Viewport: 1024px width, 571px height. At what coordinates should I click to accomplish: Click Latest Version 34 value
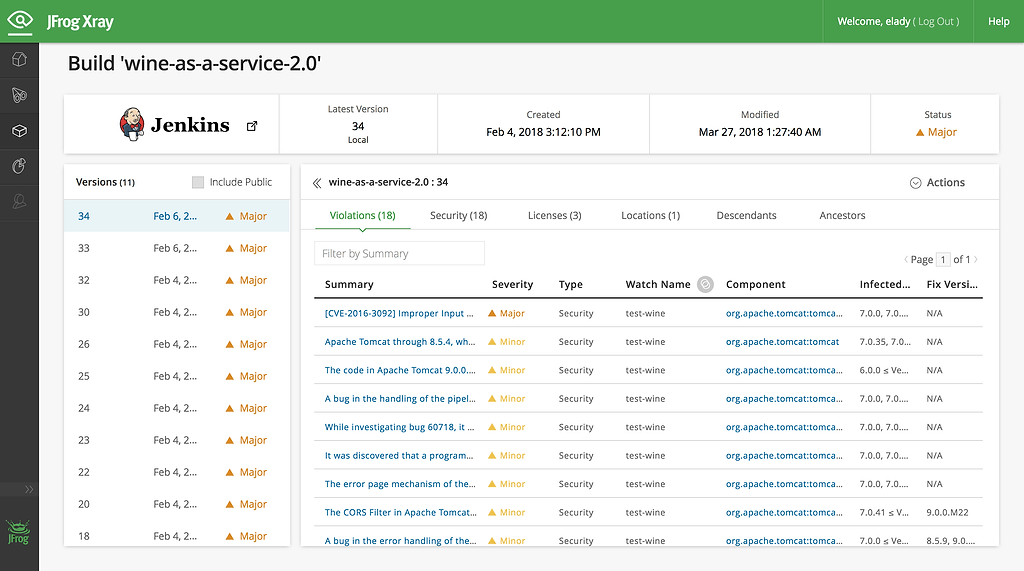click(x=358, y=126)
